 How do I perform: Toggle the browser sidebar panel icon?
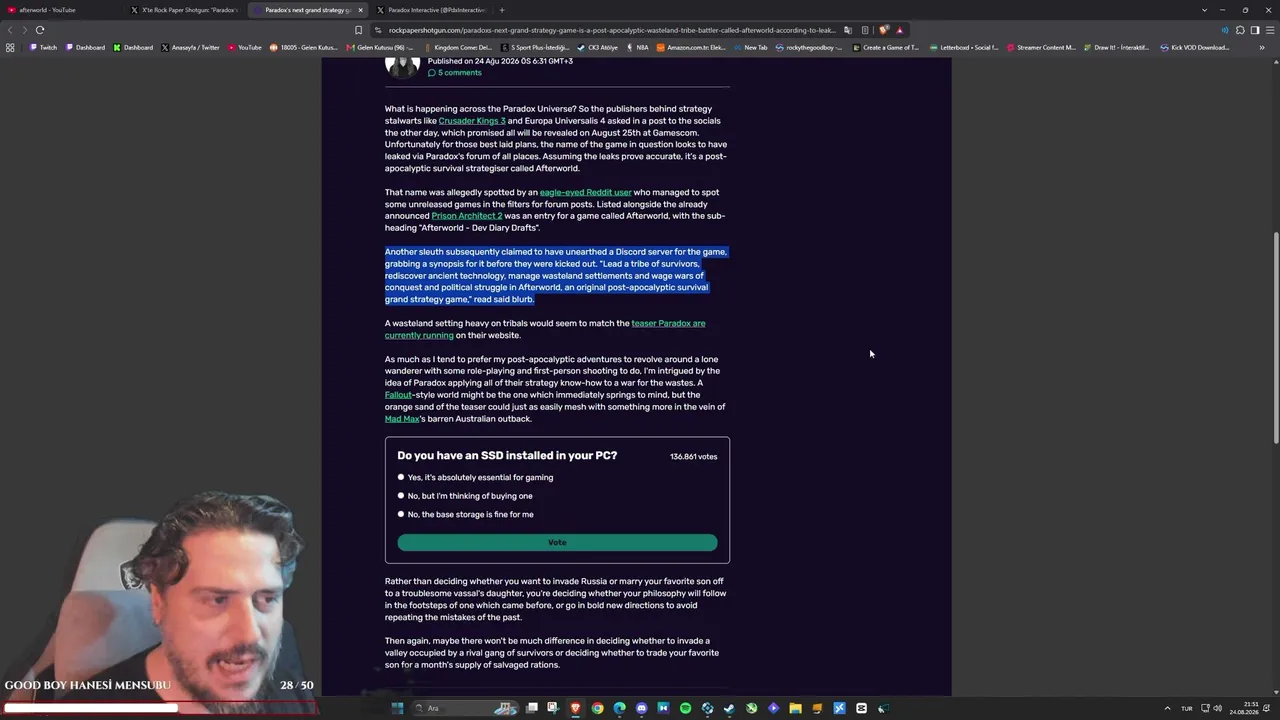tap(1255, 30)
